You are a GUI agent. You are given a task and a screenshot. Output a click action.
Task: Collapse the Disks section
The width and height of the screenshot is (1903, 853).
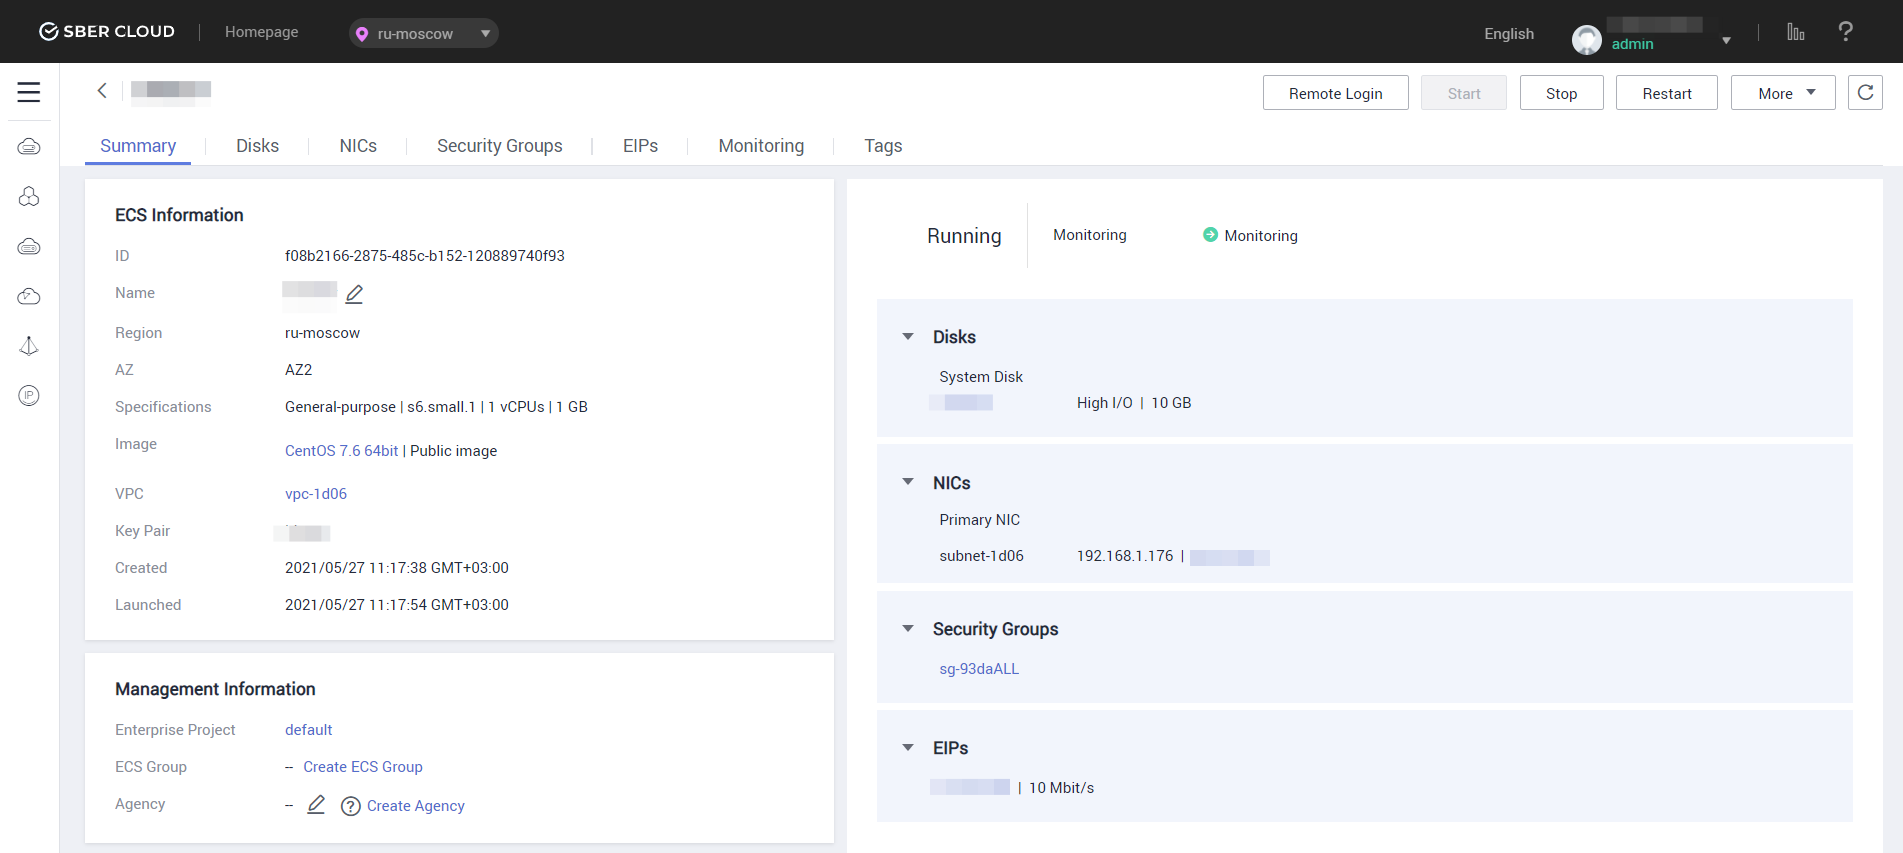coord(908,337)
